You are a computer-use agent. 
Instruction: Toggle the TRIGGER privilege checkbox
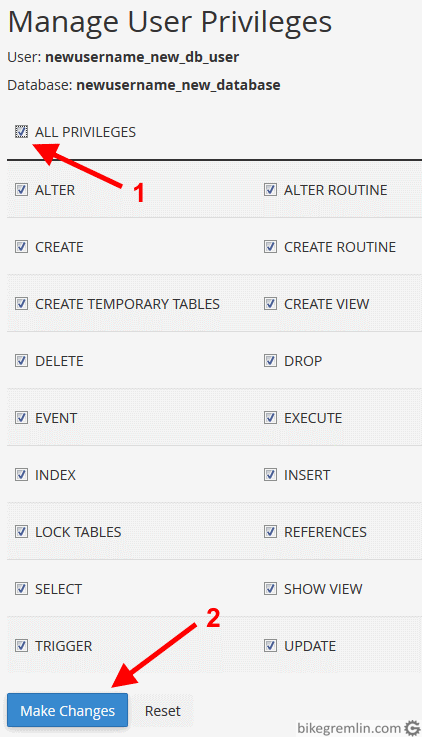tap(21, 645)
